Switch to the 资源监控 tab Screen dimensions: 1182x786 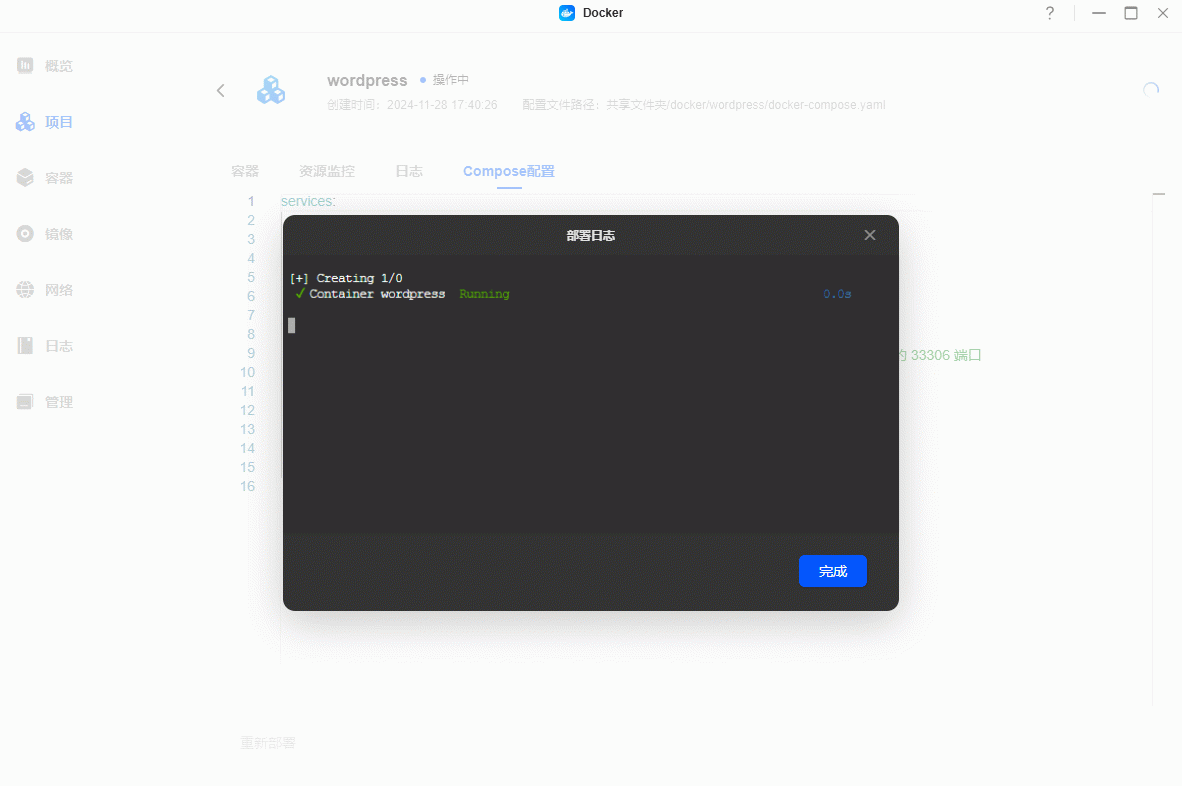326,171
